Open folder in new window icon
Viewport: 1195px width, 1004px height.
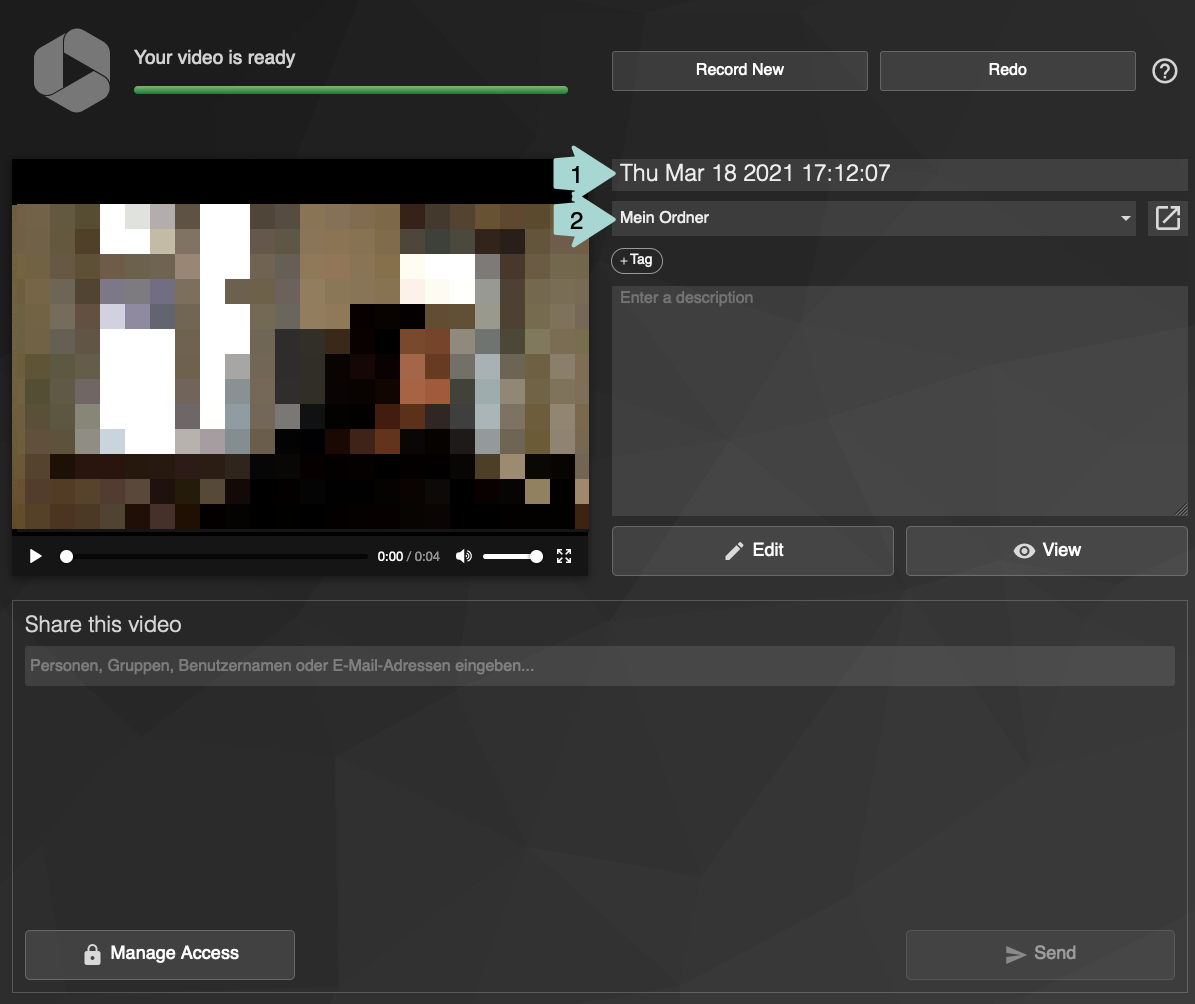point(1167,218)
